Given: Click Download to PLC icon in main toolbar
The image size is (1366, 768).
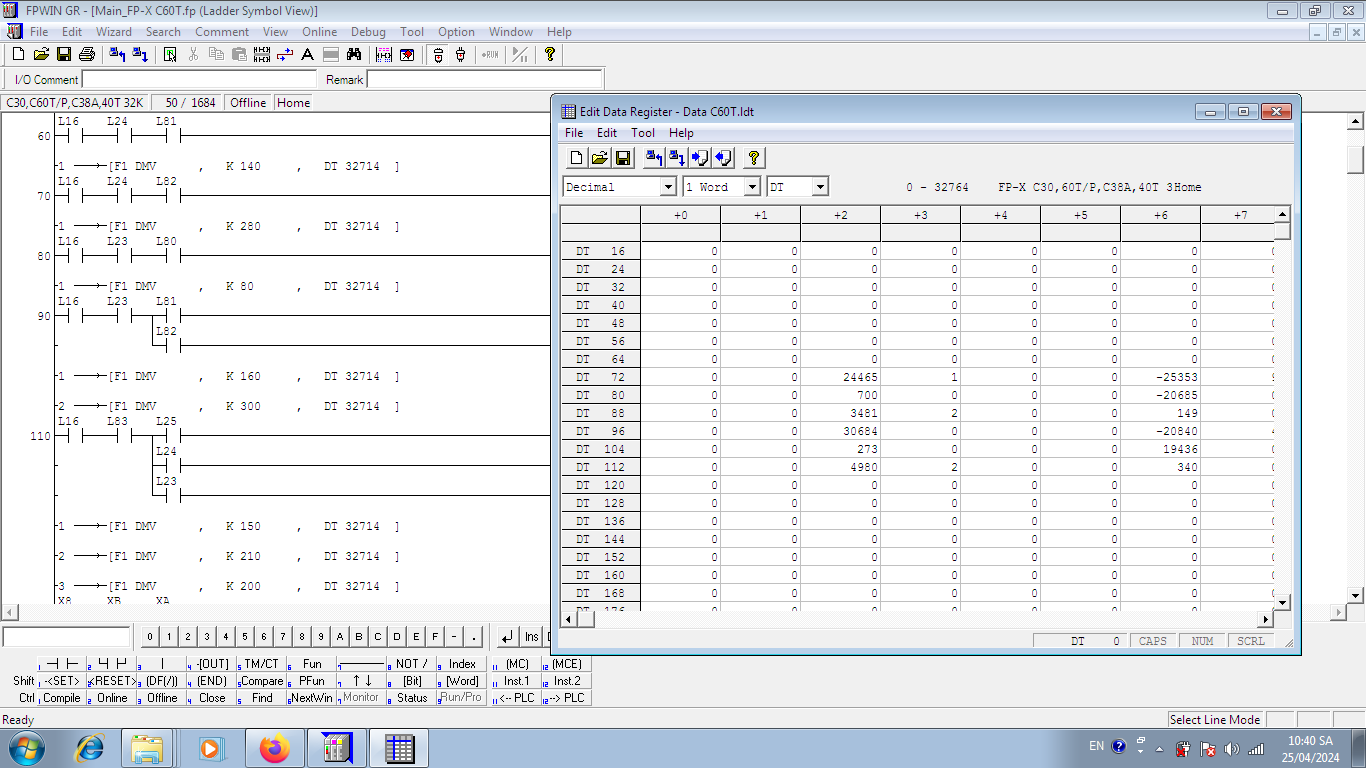Looking at the screenshot, I should 141,55.
